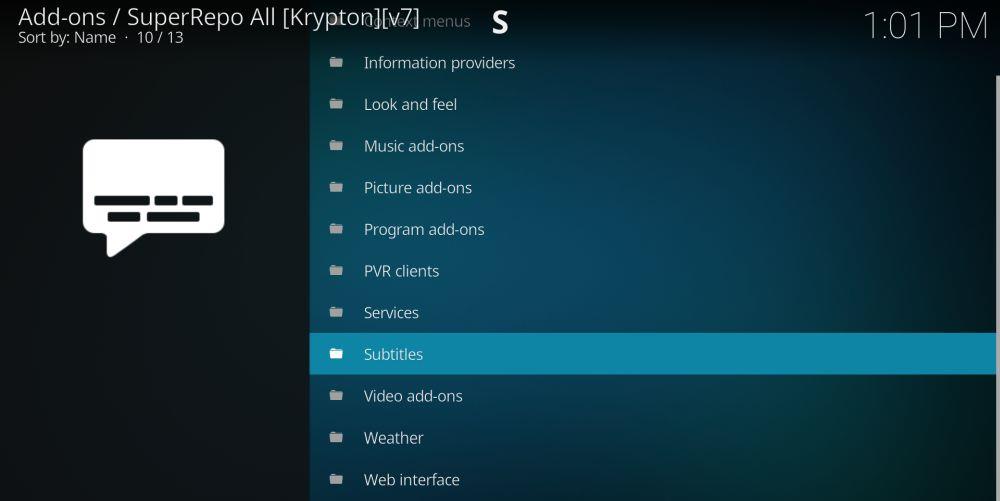This screenshot has width=1000, height=501.
Task: Click the folder icon beside Information providers
Action: (x=336, y=62)
